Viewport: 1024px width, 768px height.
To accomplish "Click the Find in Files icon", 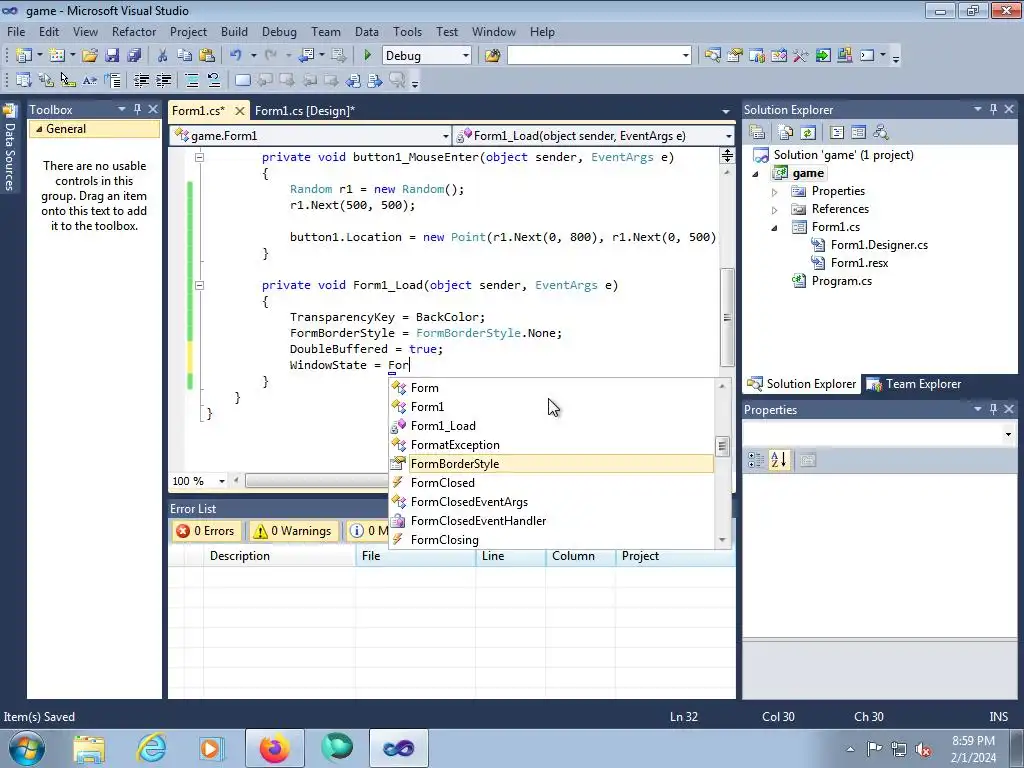I will coord(492,56).
